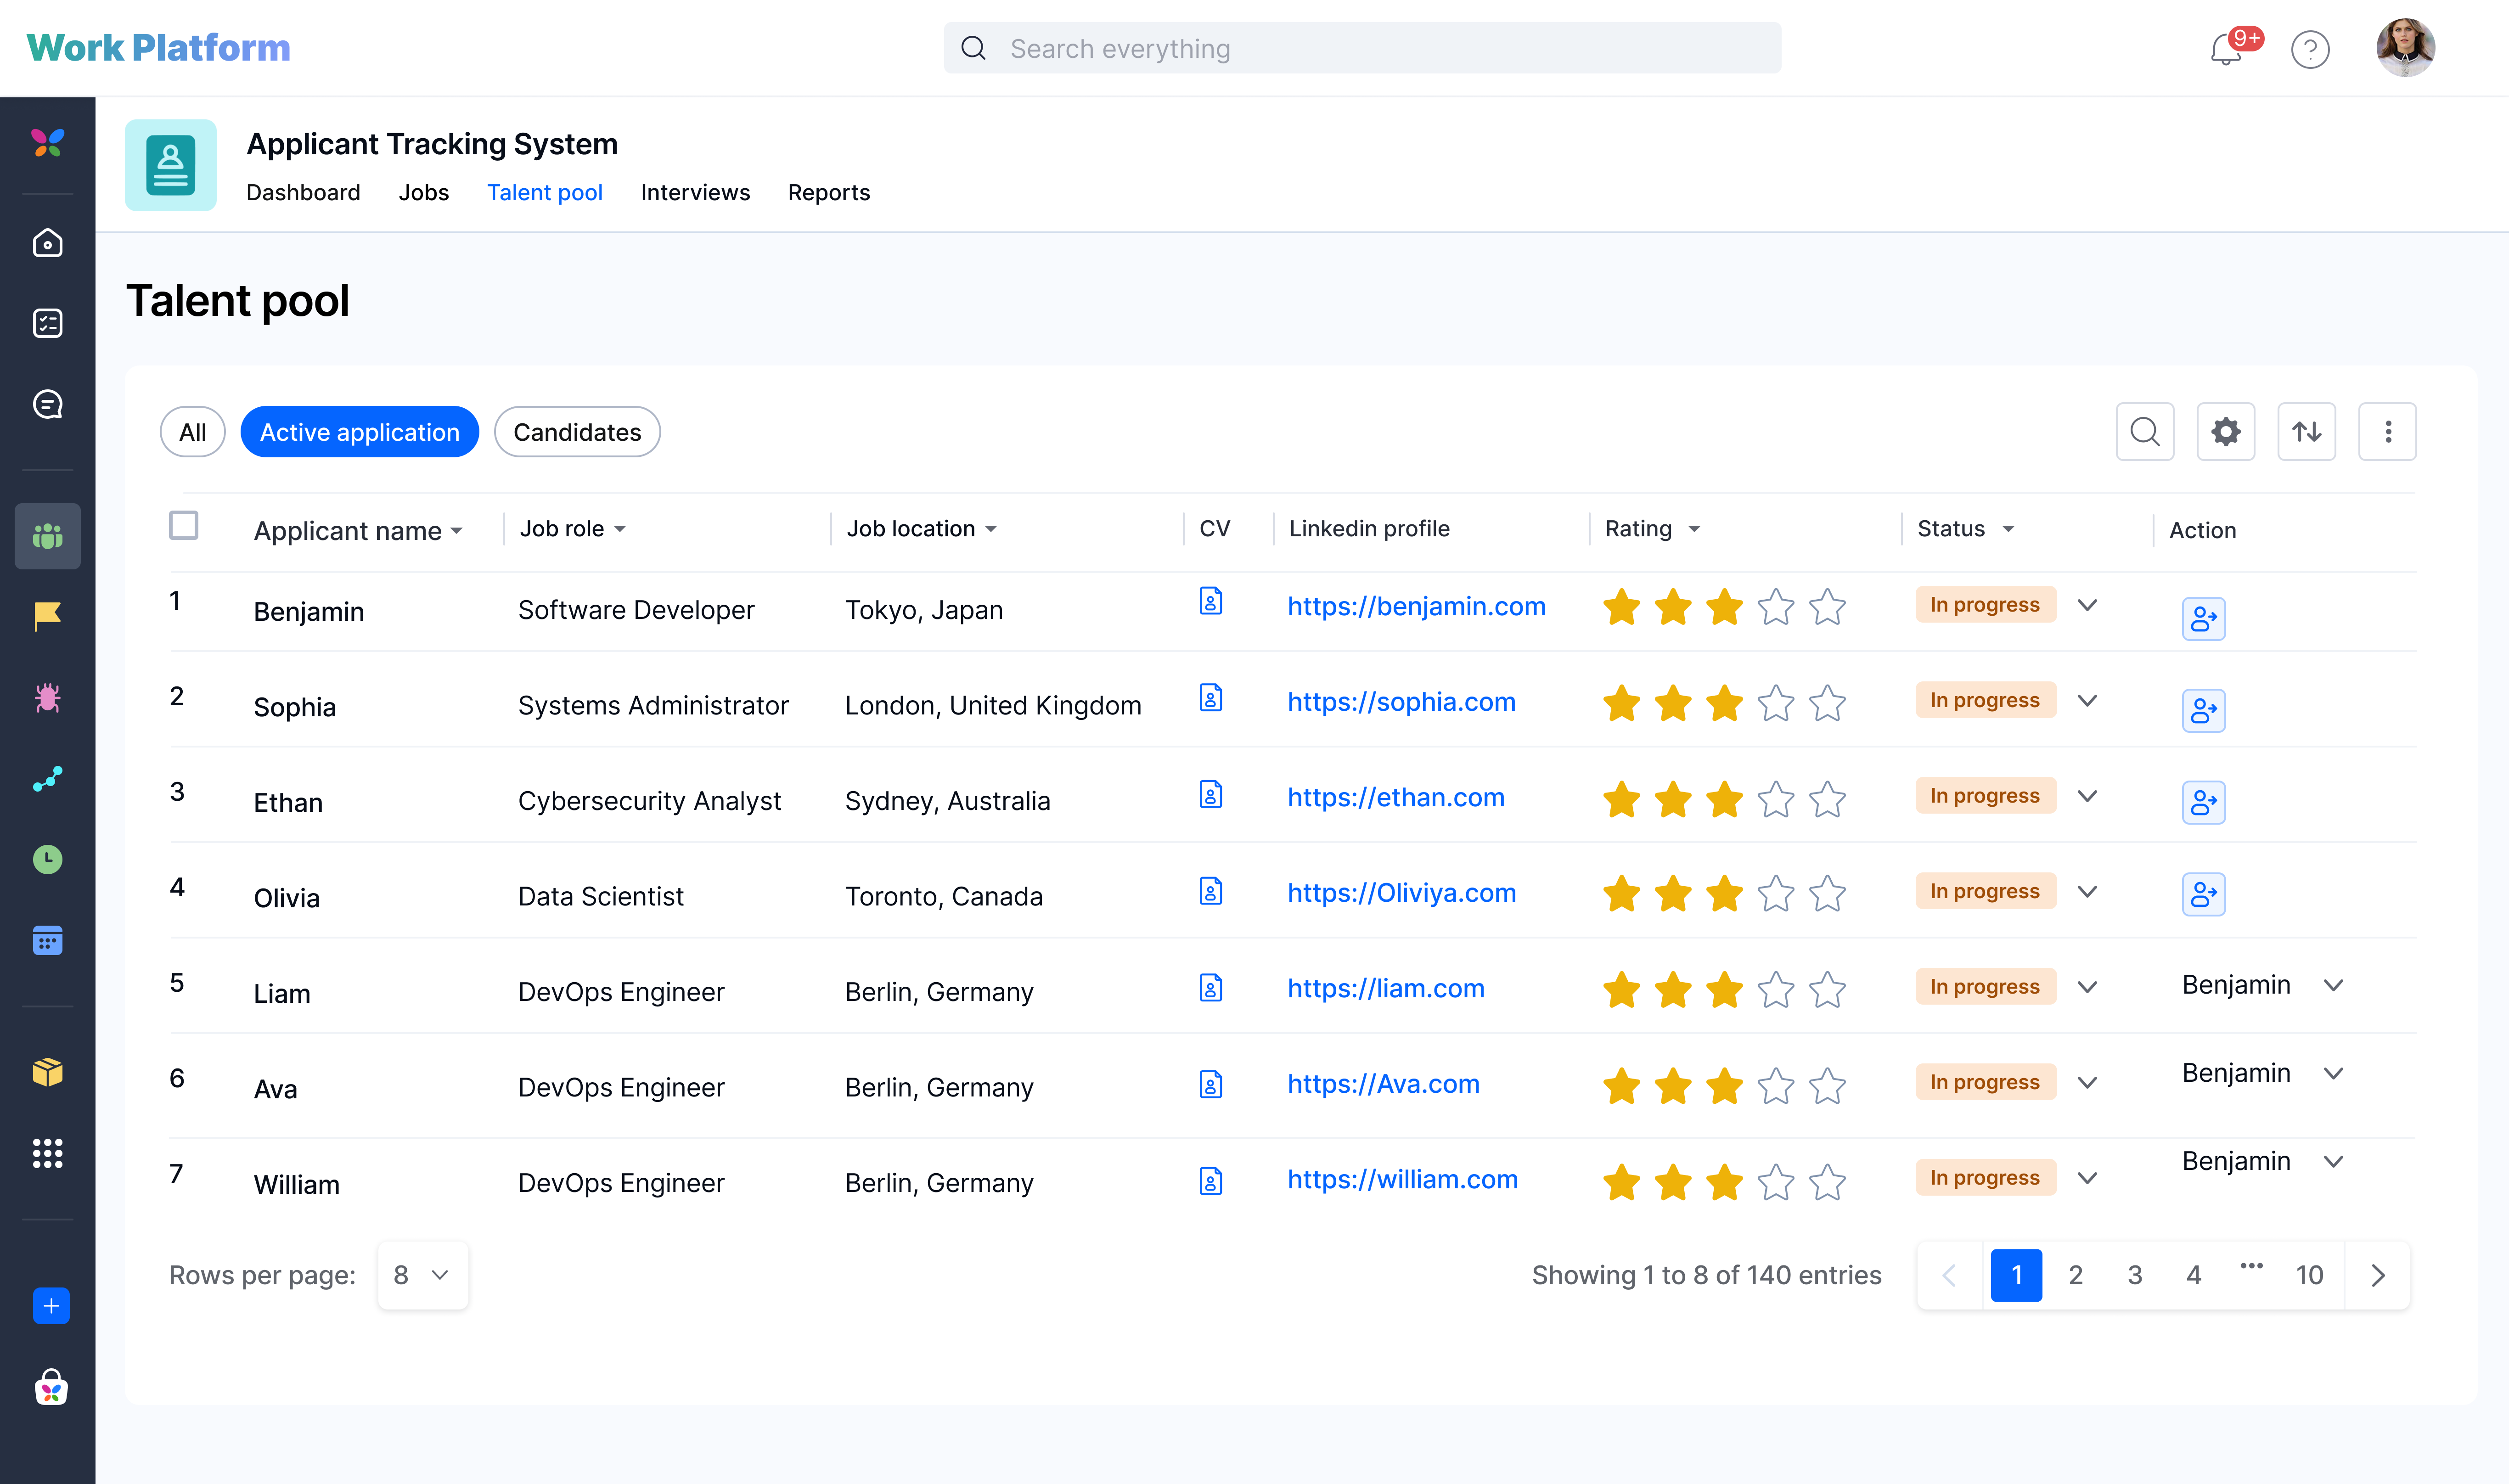2509x1484 pixels.
Task: Open https://william.com LinkedIn link
Action: tap(1402, 1179)
